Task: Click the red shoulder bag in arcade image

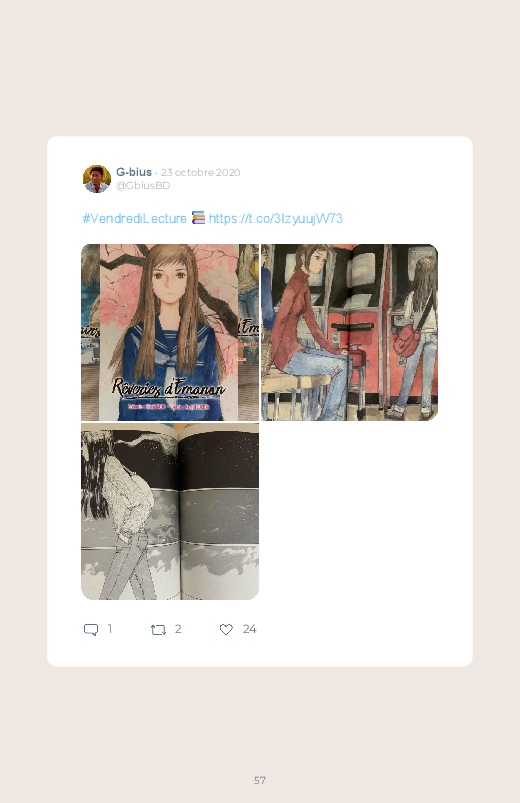Action: [x=406, y=341]
